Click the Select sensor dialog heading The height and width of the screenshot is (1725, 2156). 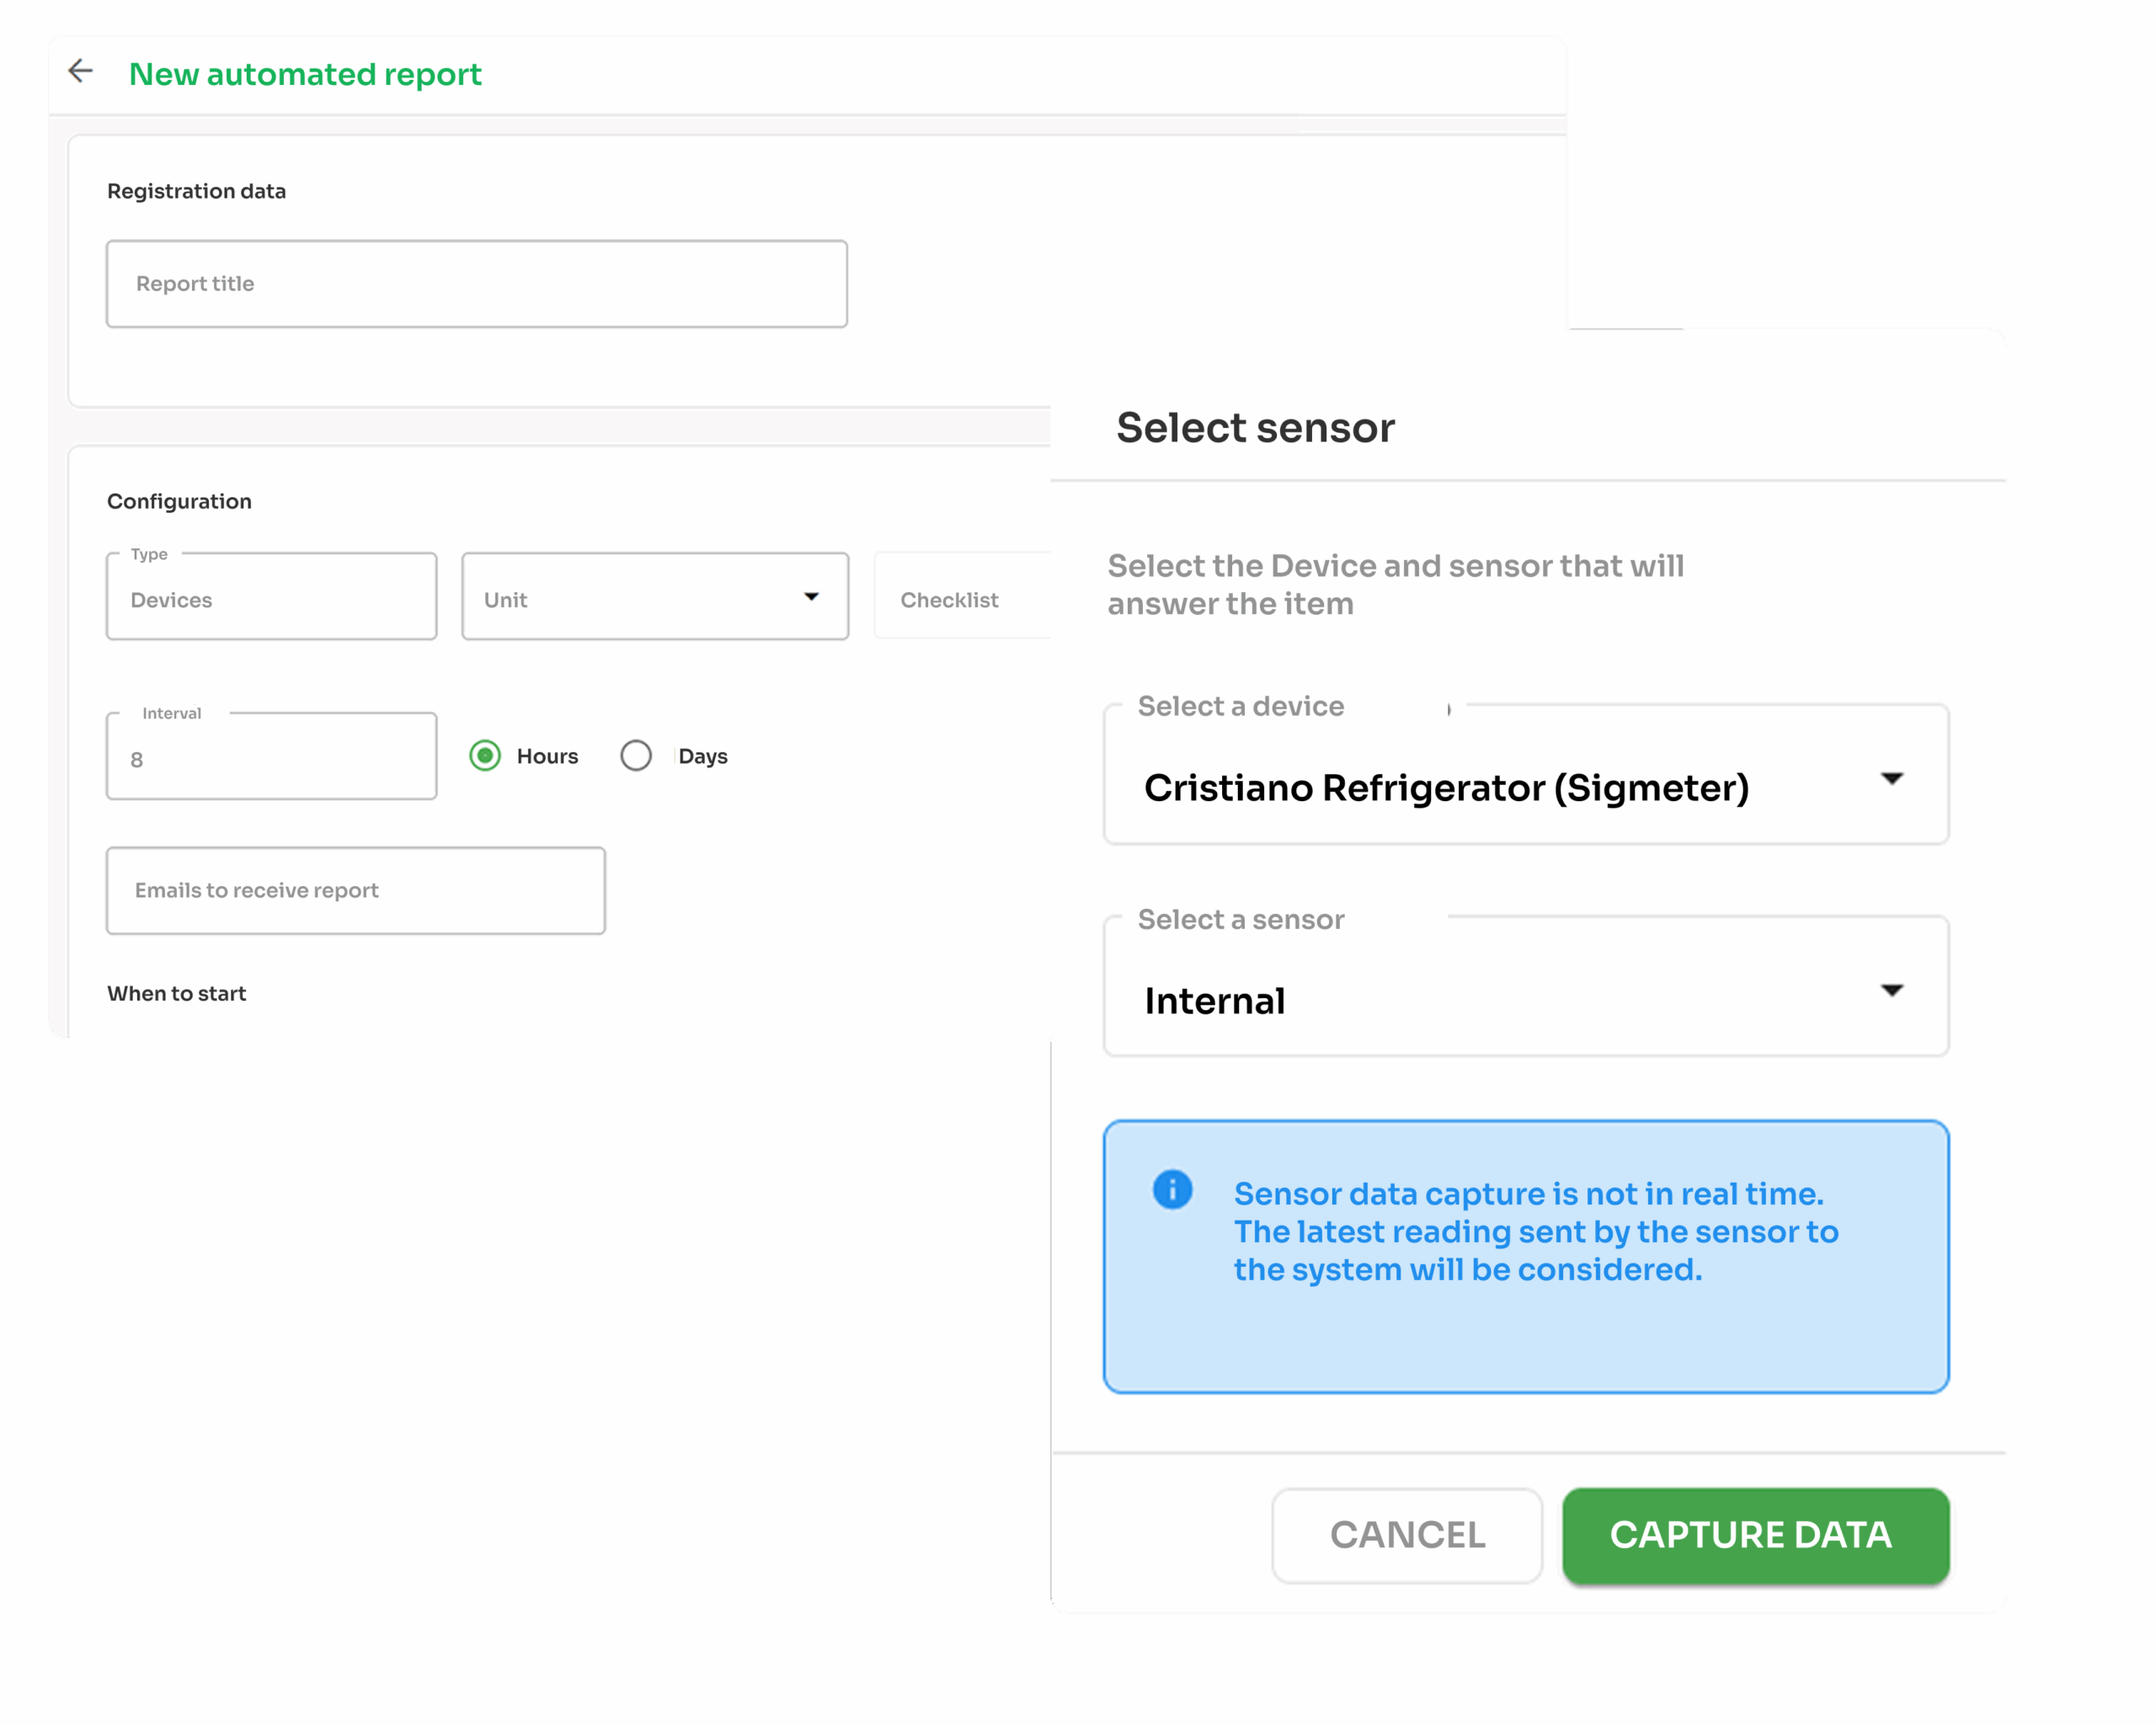click(x=1254, y=428)
